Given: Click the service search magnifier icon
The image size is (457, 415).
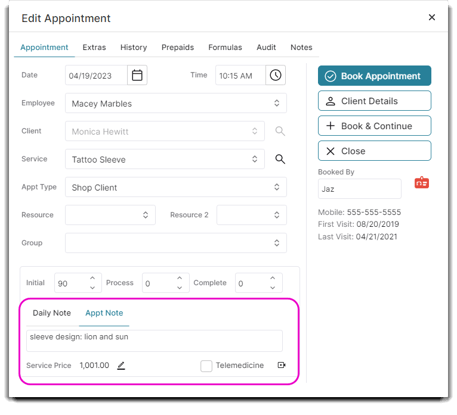Looking at the screenshot, I should click(x=280, y=159).
